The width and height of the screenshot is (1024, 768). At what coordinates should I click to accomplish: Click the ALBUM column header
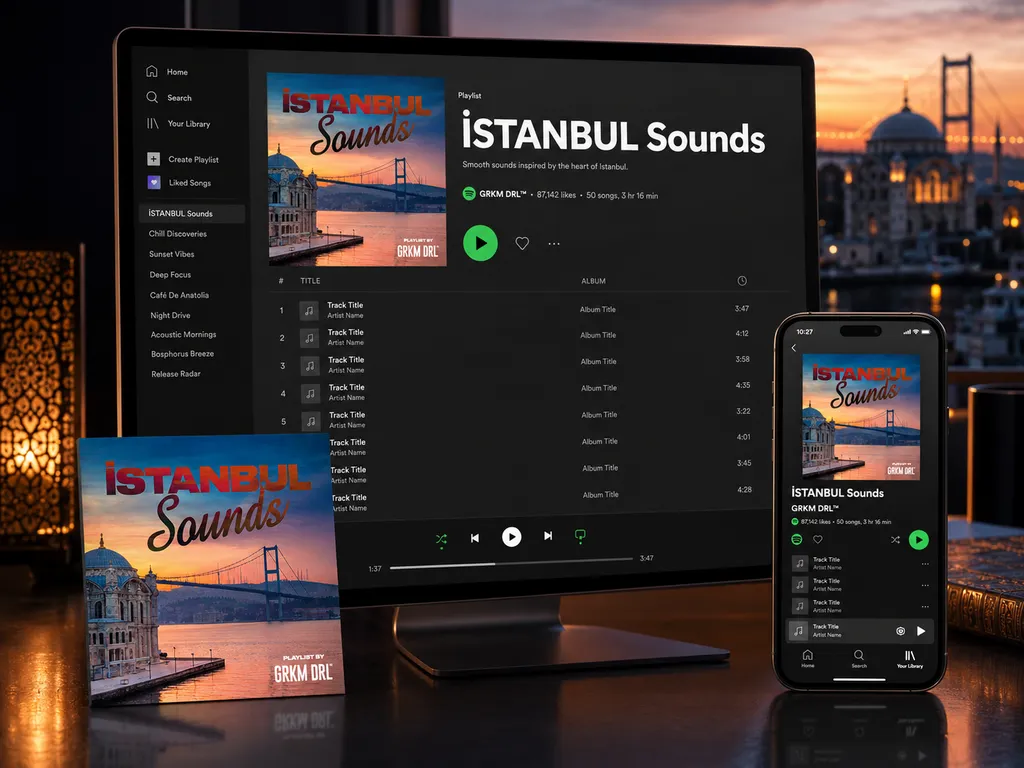(x=594, y=281)
